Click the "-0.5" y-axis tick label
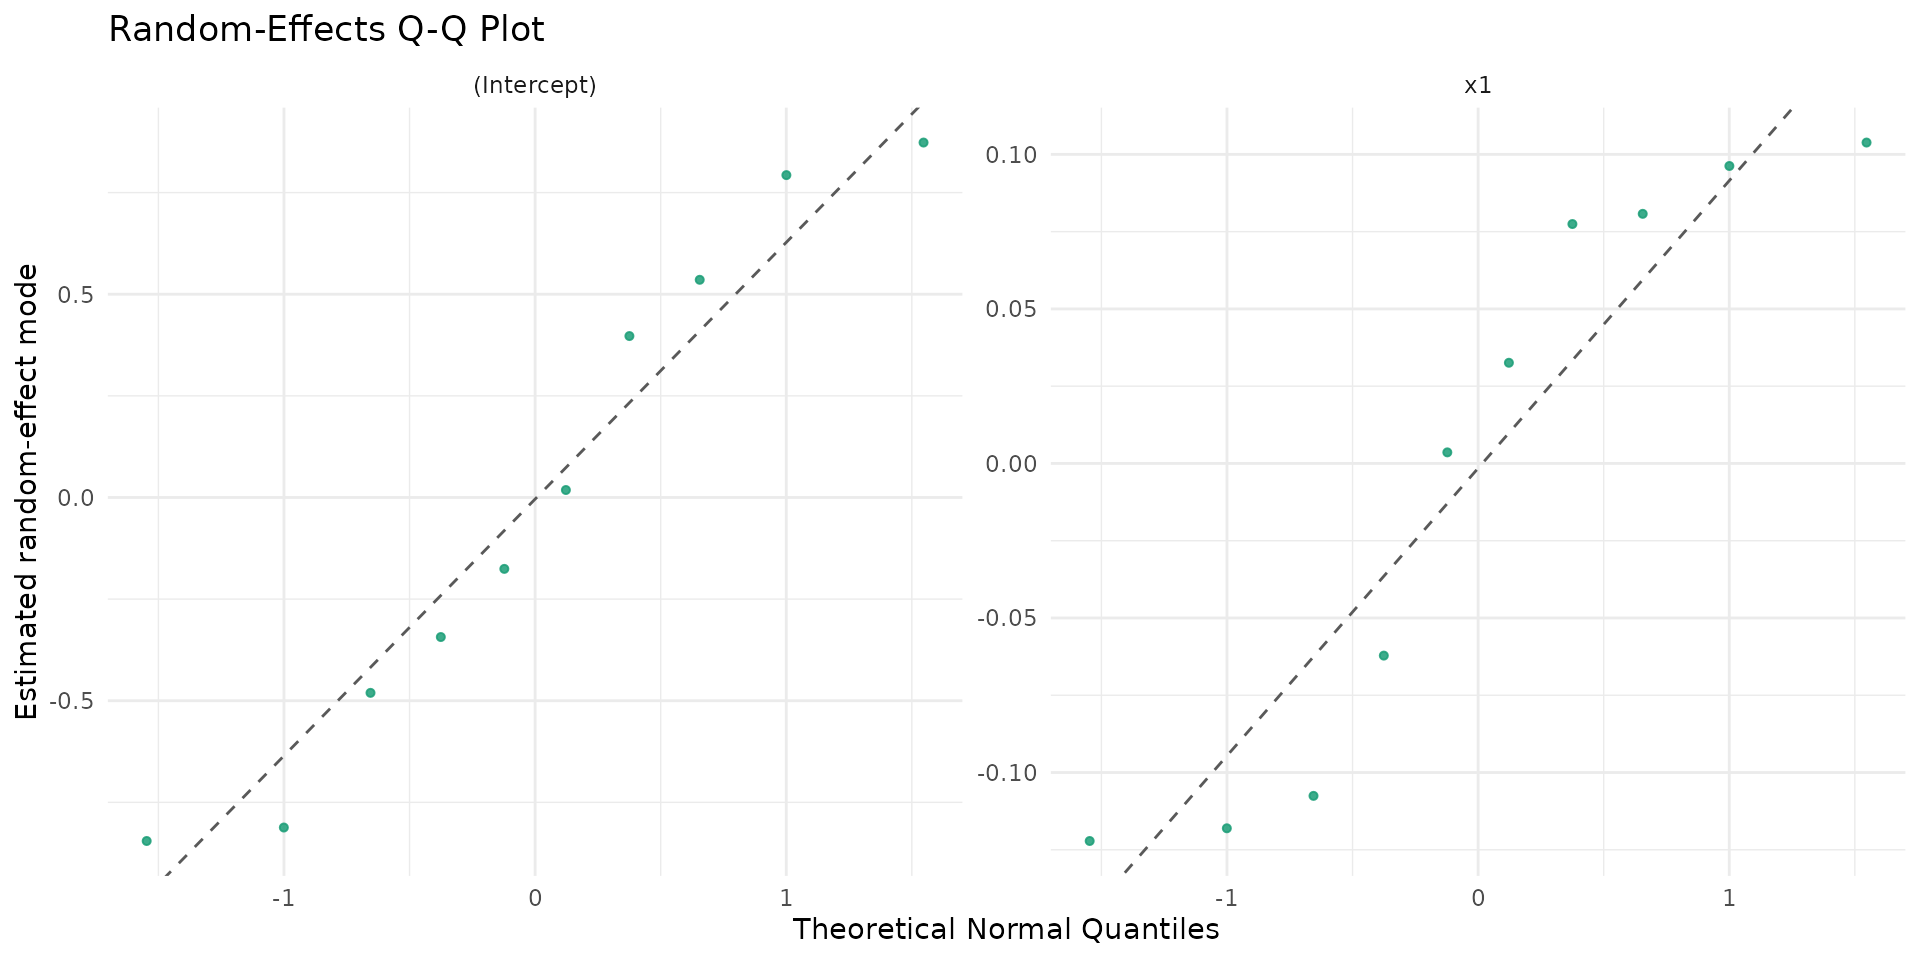This screenshot has height=960, width=1920. (x=73, y=701)
